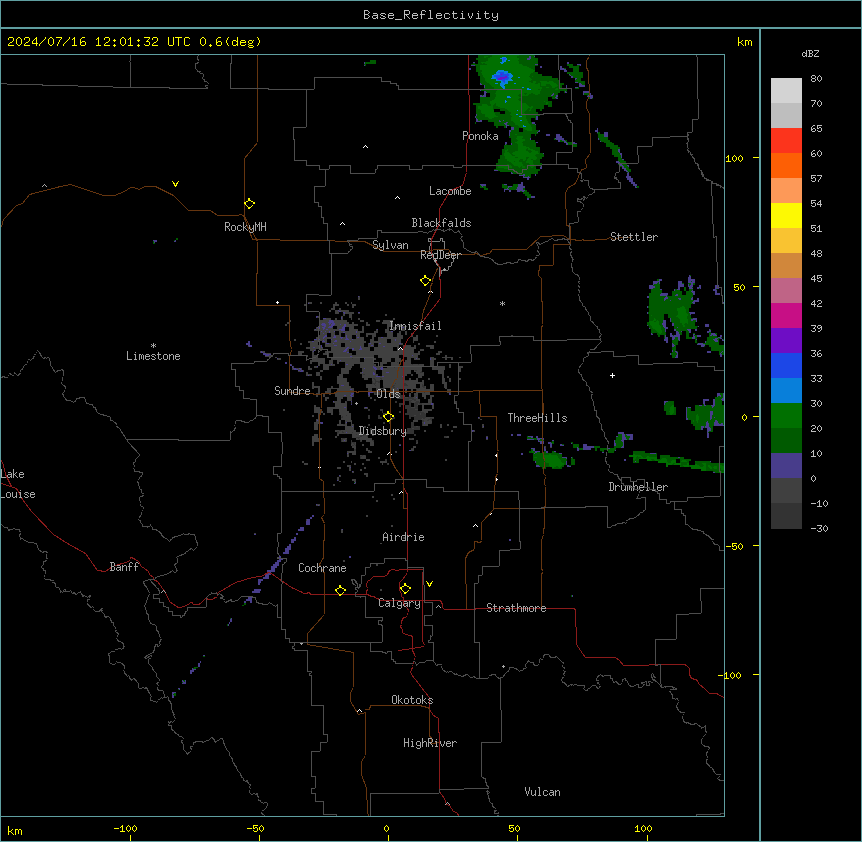862x842 pixels.
Task: Click the ThreeHills label
Action: [x=537, y=418]
